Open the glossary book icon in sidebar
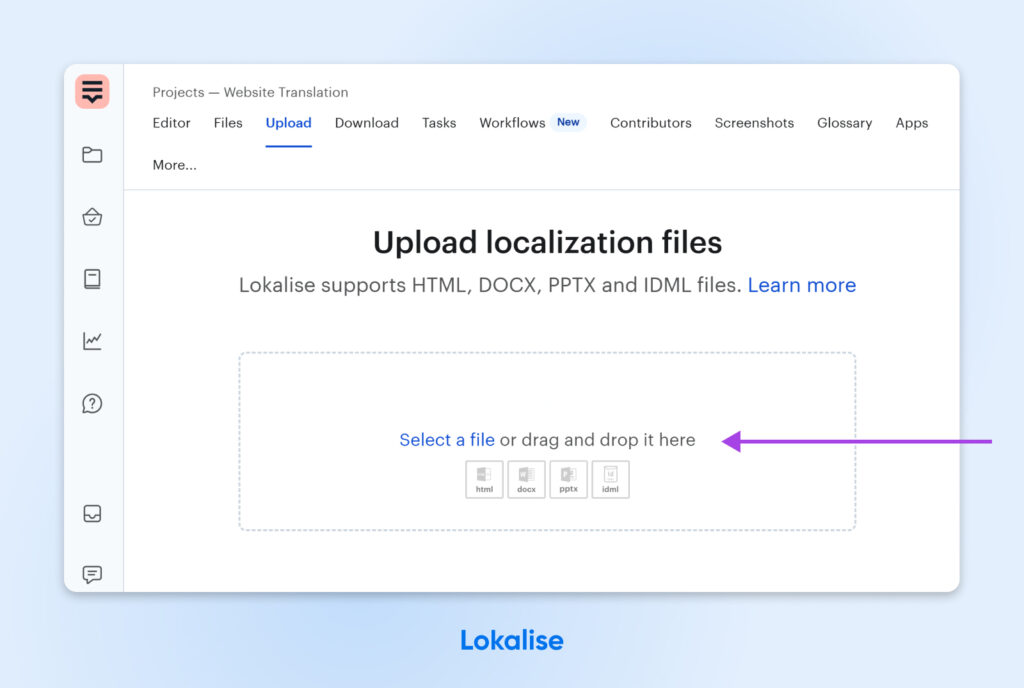This screenshot has width=1024, height=688. (92, 279)
